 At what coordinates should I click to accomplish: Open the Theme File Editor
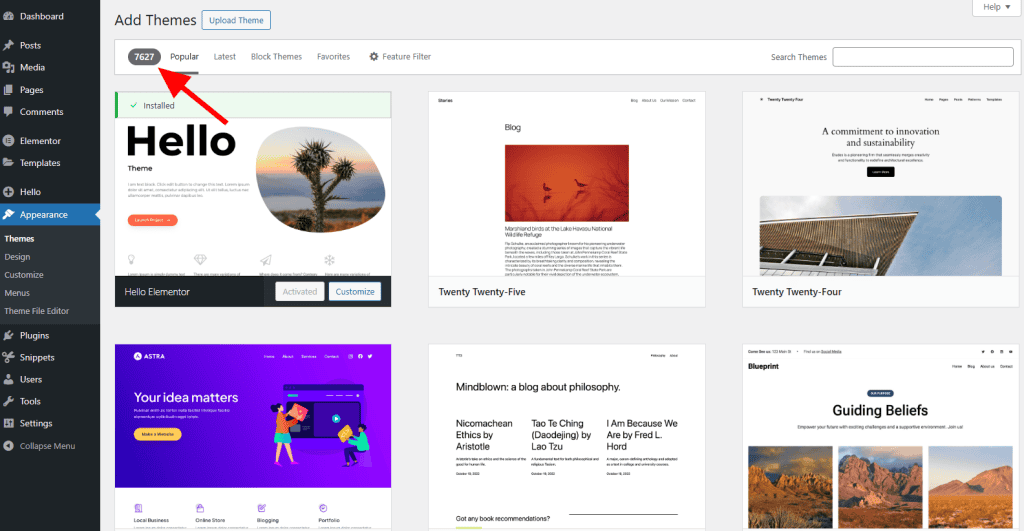(37, 311)
